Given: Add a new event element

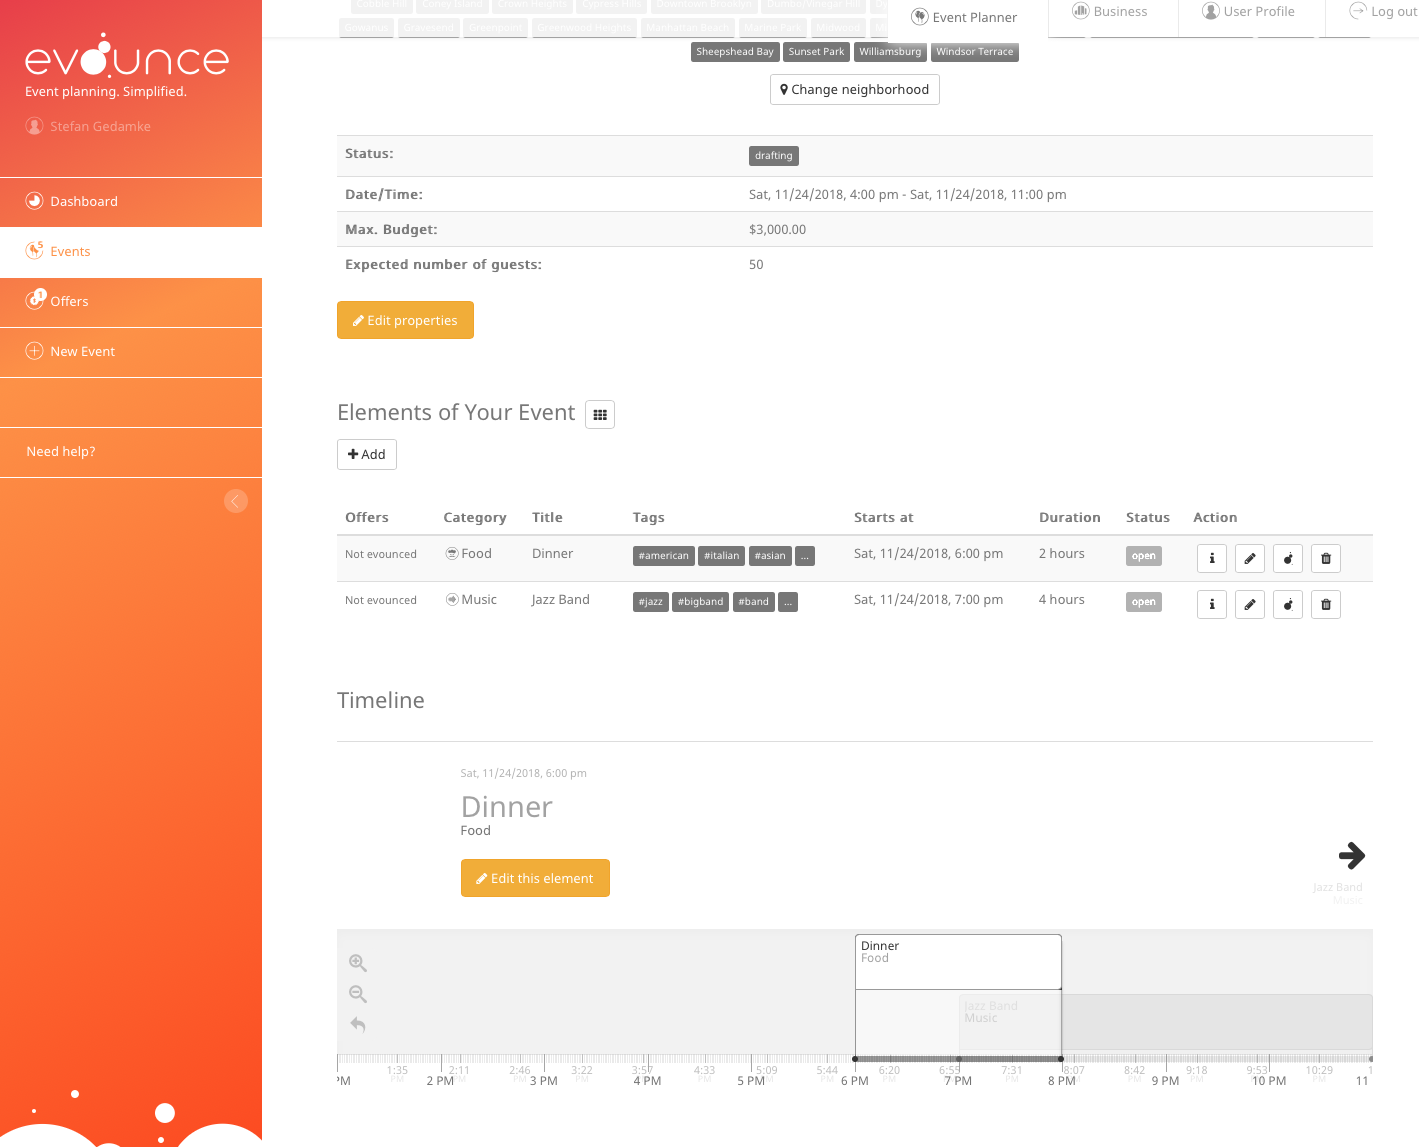Looking at the screenshot, I should 367,454.
